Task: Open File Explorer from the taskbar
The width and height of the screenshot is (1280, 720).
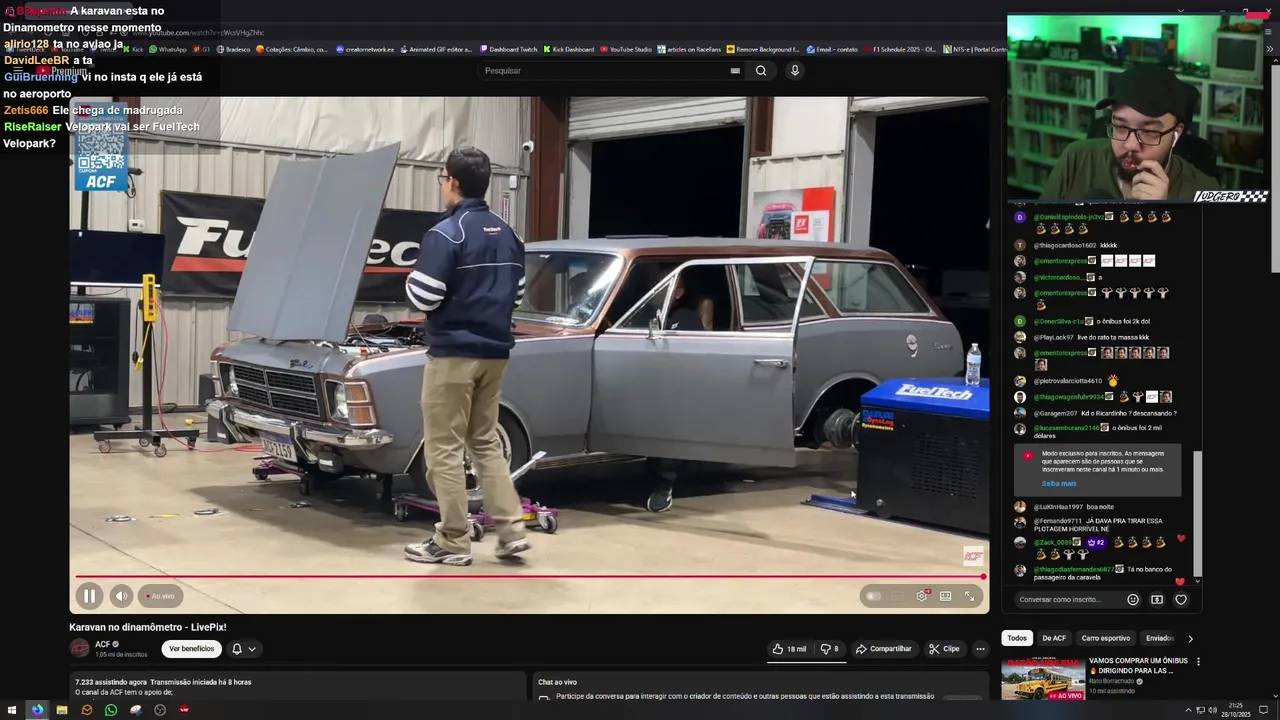Action: tap(62, 710)
